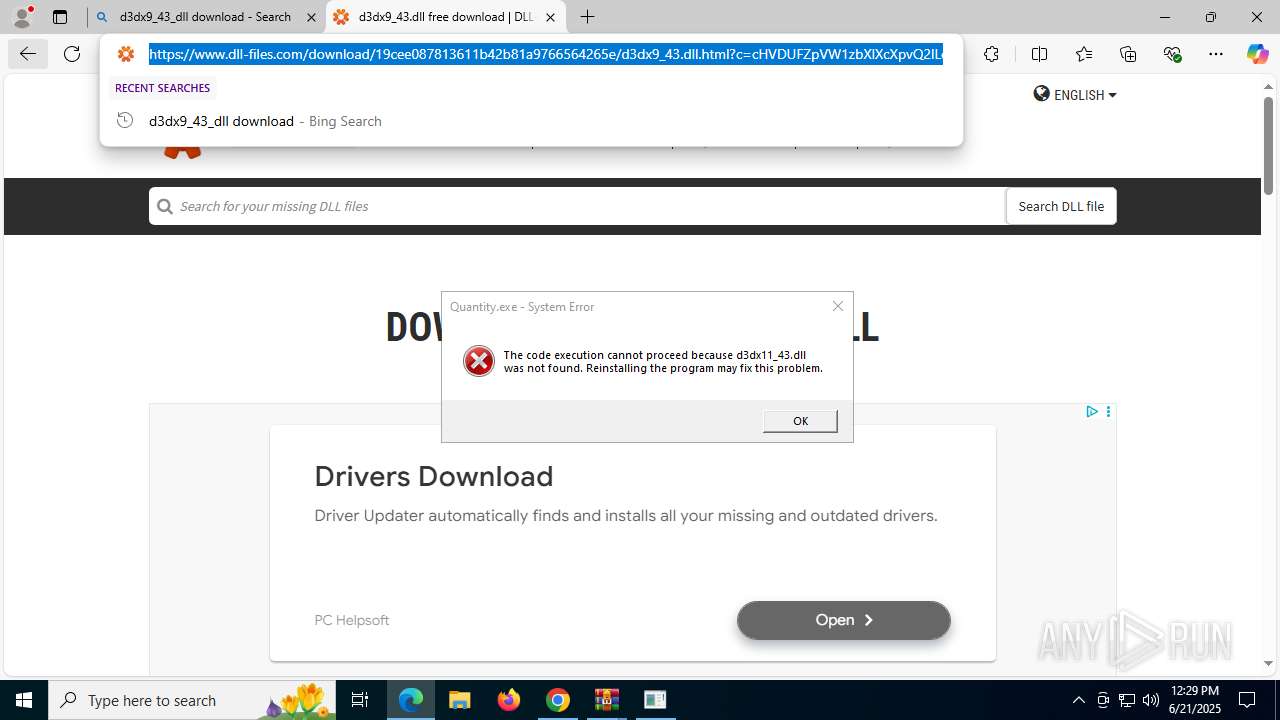
Task: Launch Firefox from taskbar
Action: [x=509, y=700]
